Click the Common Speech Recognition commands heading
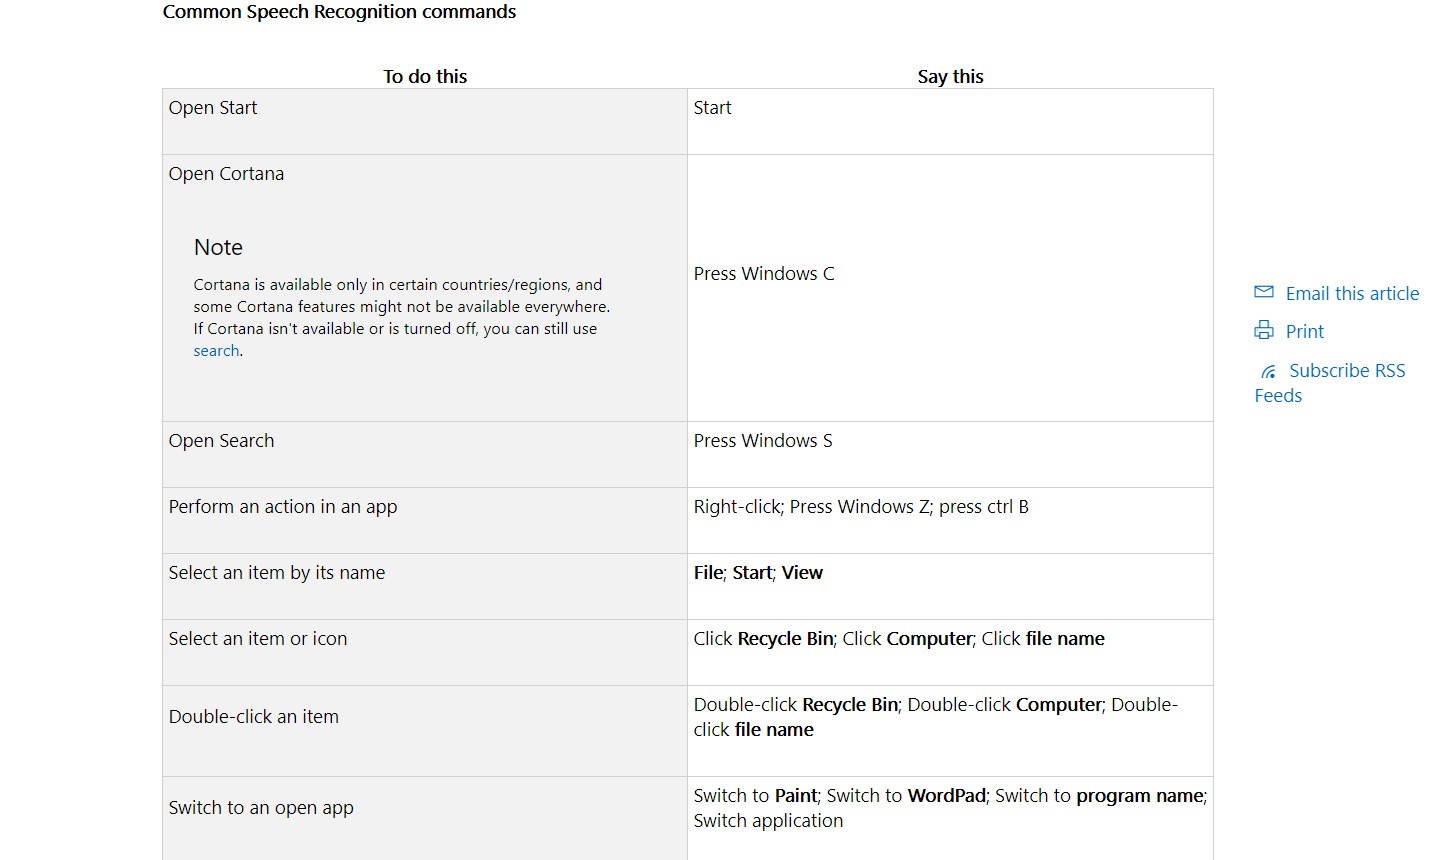 pyautogui.click(x=339, y=12)
